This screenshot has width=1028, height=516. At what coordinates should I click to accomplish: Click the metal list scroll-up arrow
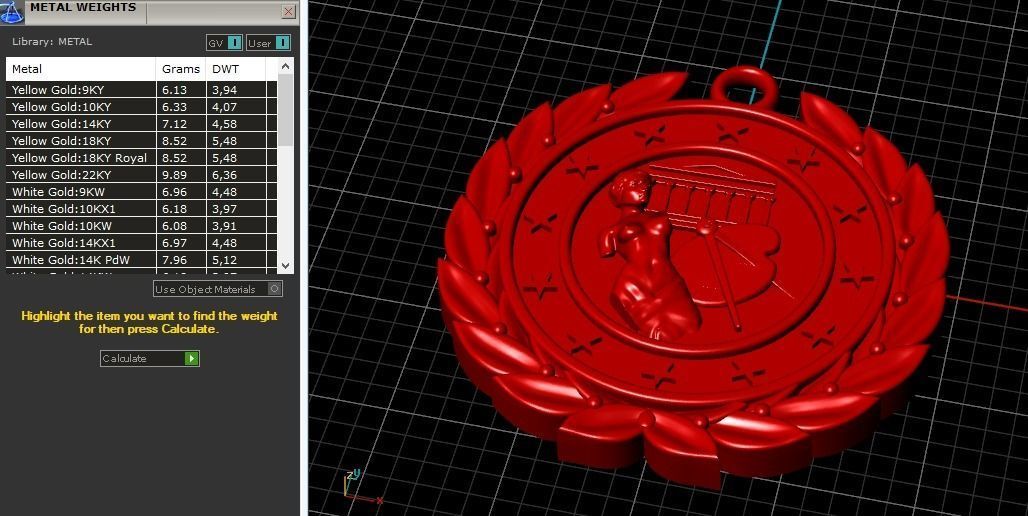click(x=285, y=66)
